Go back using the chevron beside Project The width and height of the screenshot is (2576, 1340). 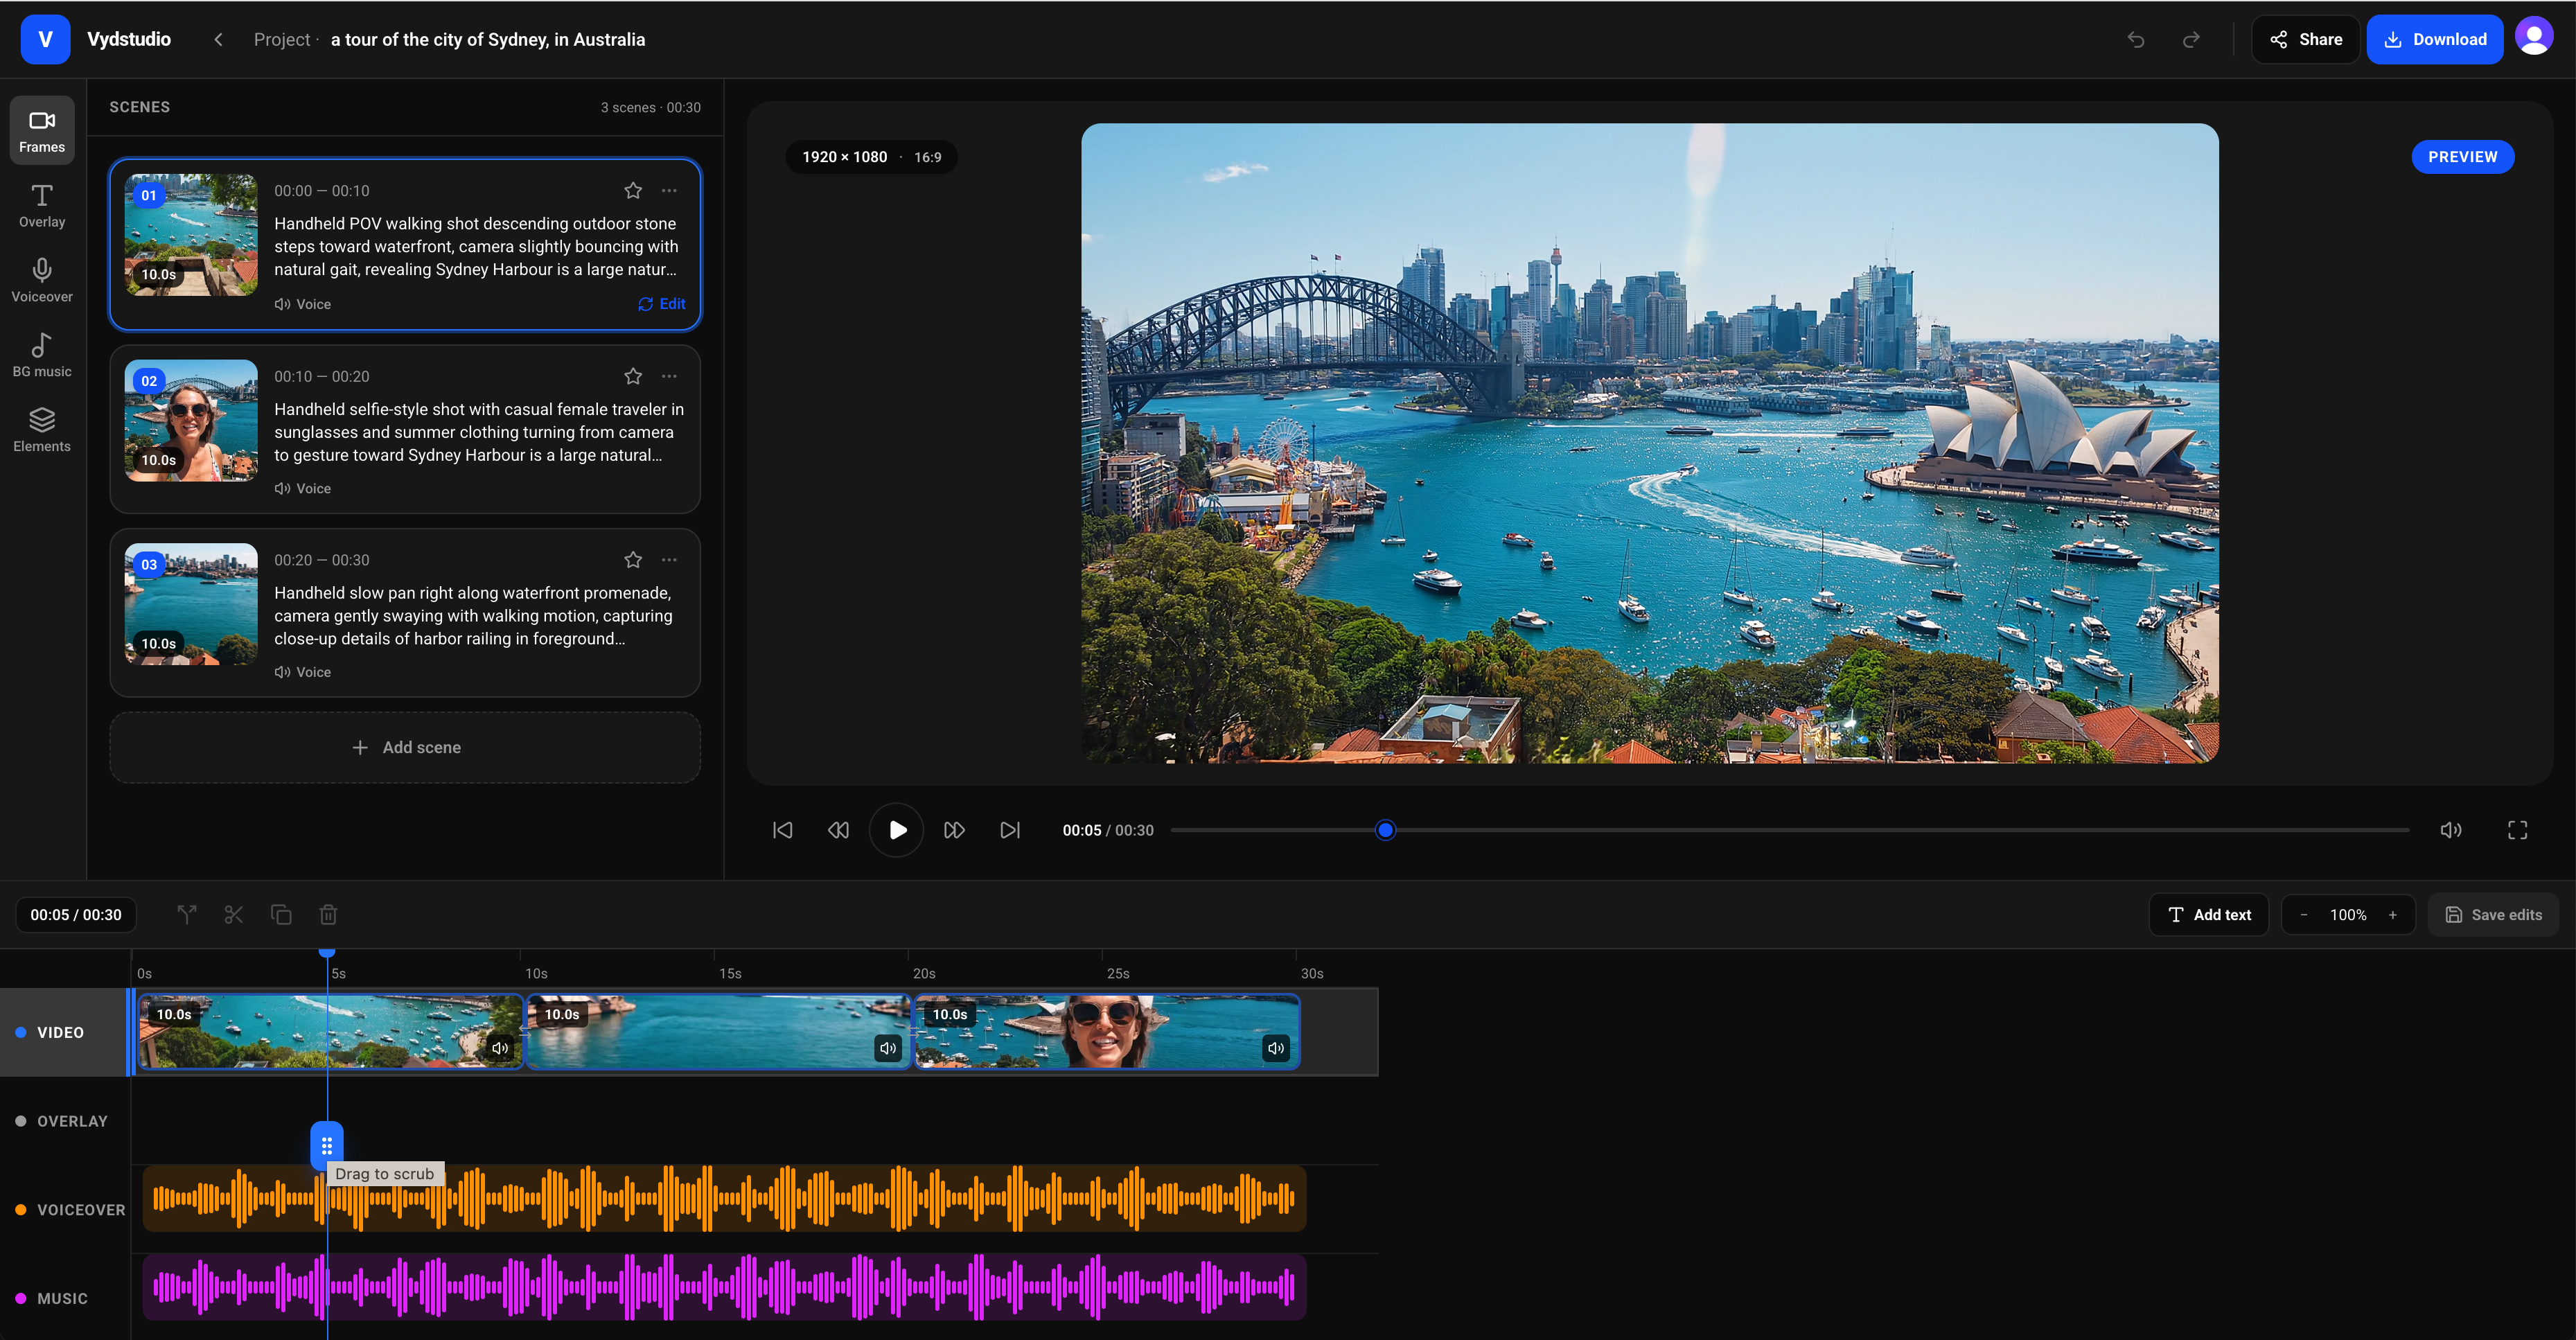coord(218,40)
